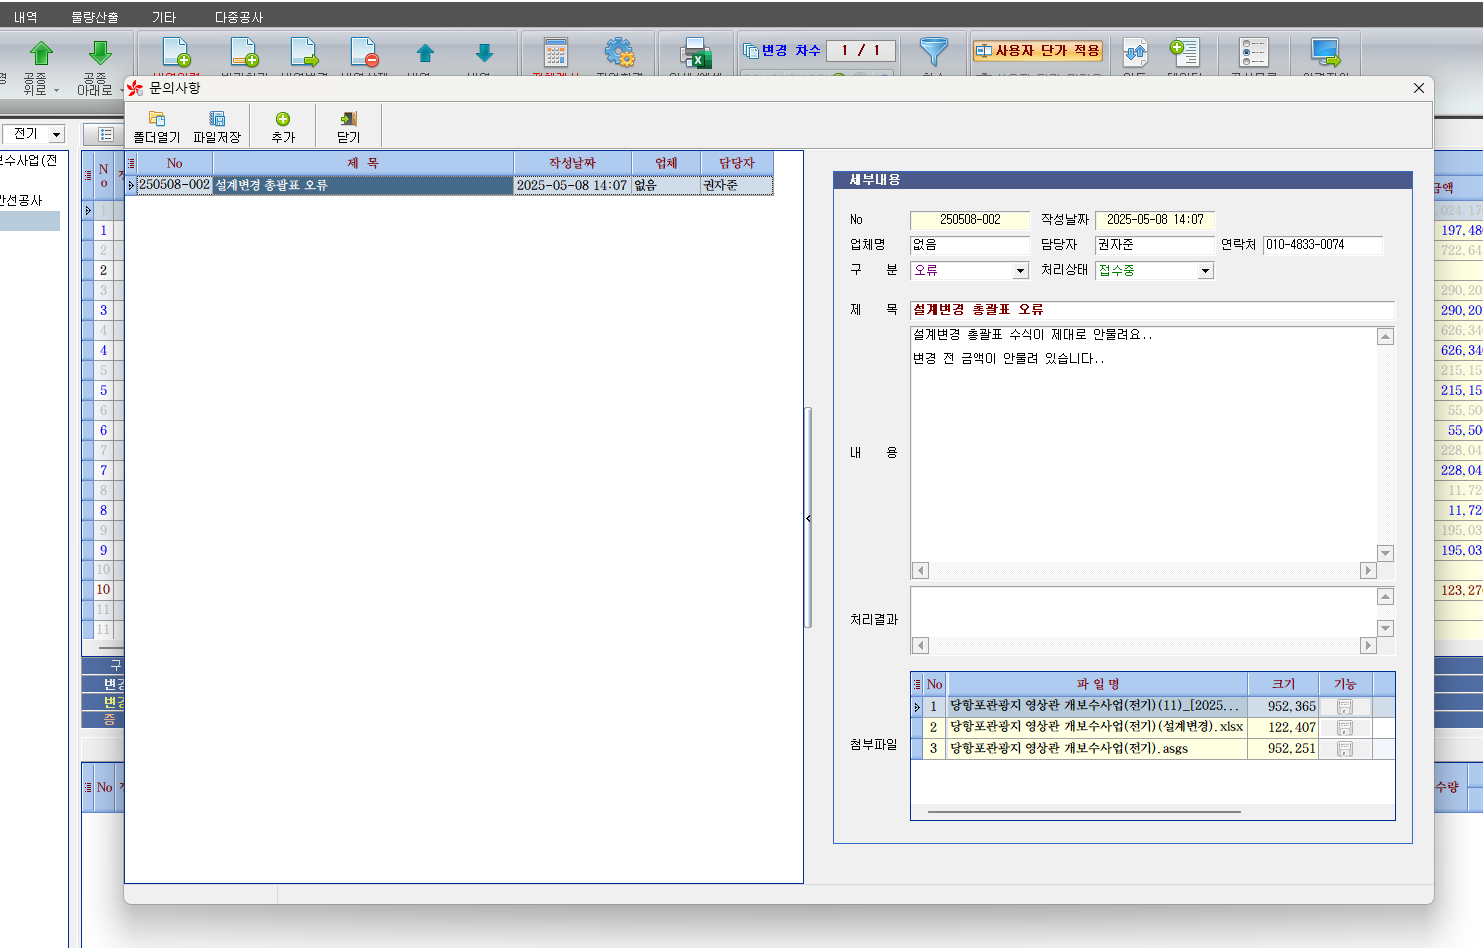Expand the 구분 dropdown showing 오류
Screen dimensions: 1483x948
(x=1020, y=271)
